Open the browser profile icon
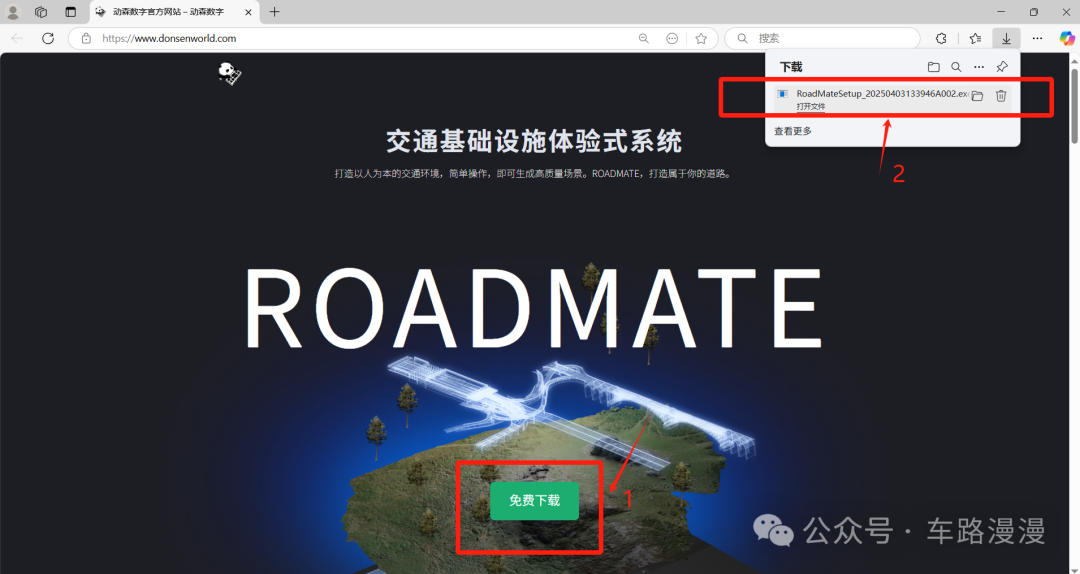Image resolution: width=1080 pixels, height=574 pixels. coord(12,12)
